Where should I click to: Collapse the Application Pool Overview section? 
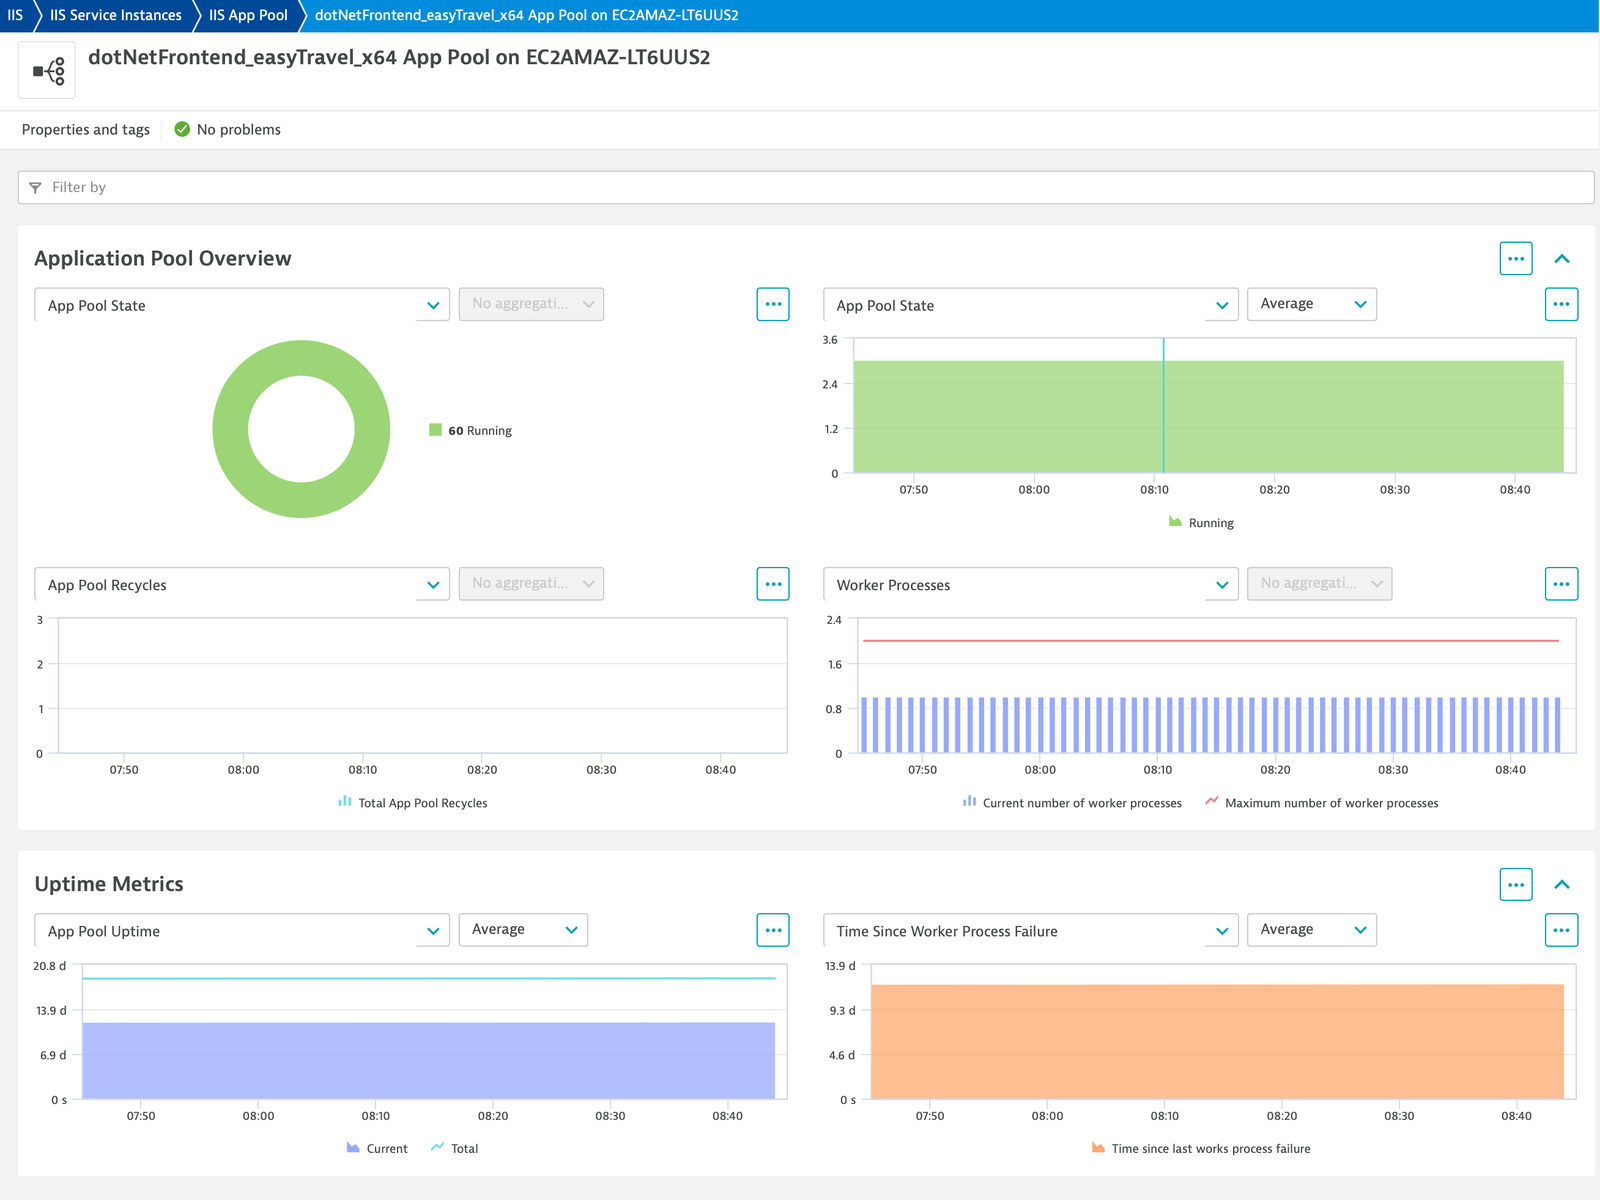(1562, 259)
